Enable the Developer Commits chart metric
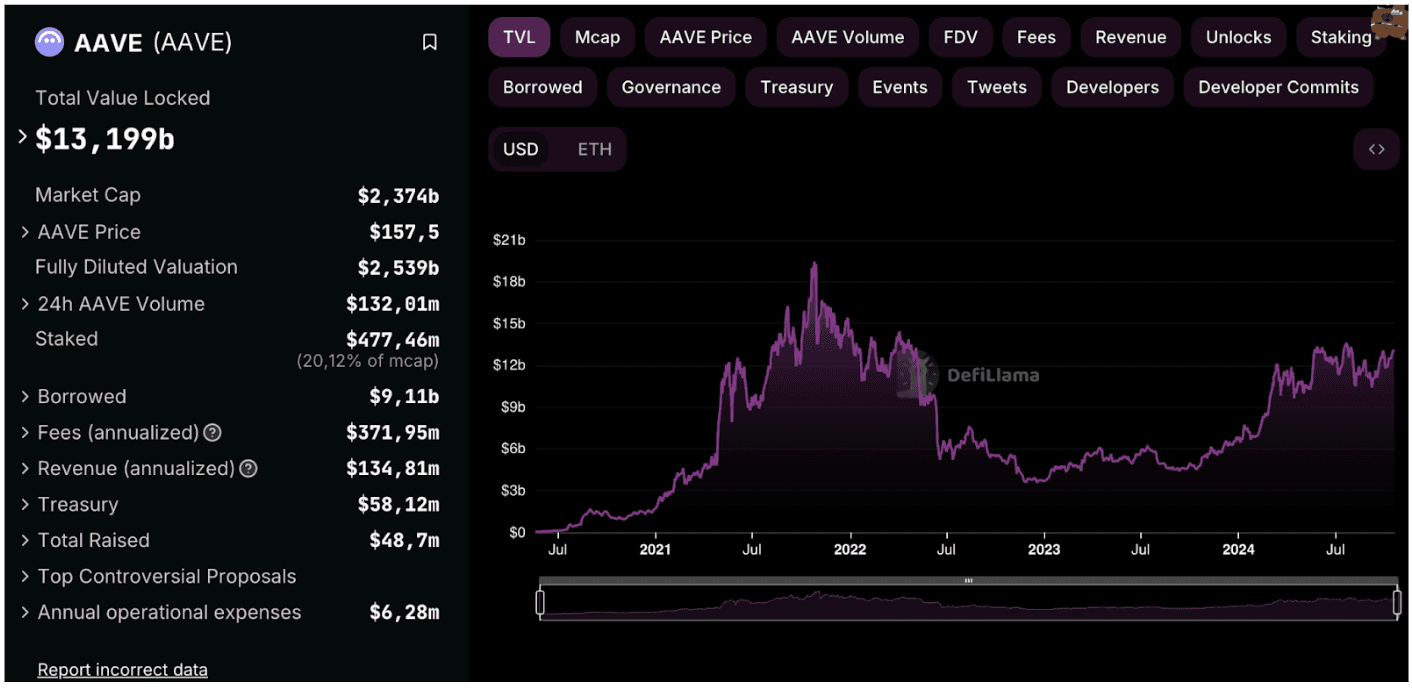 (x=1278, y=88)
